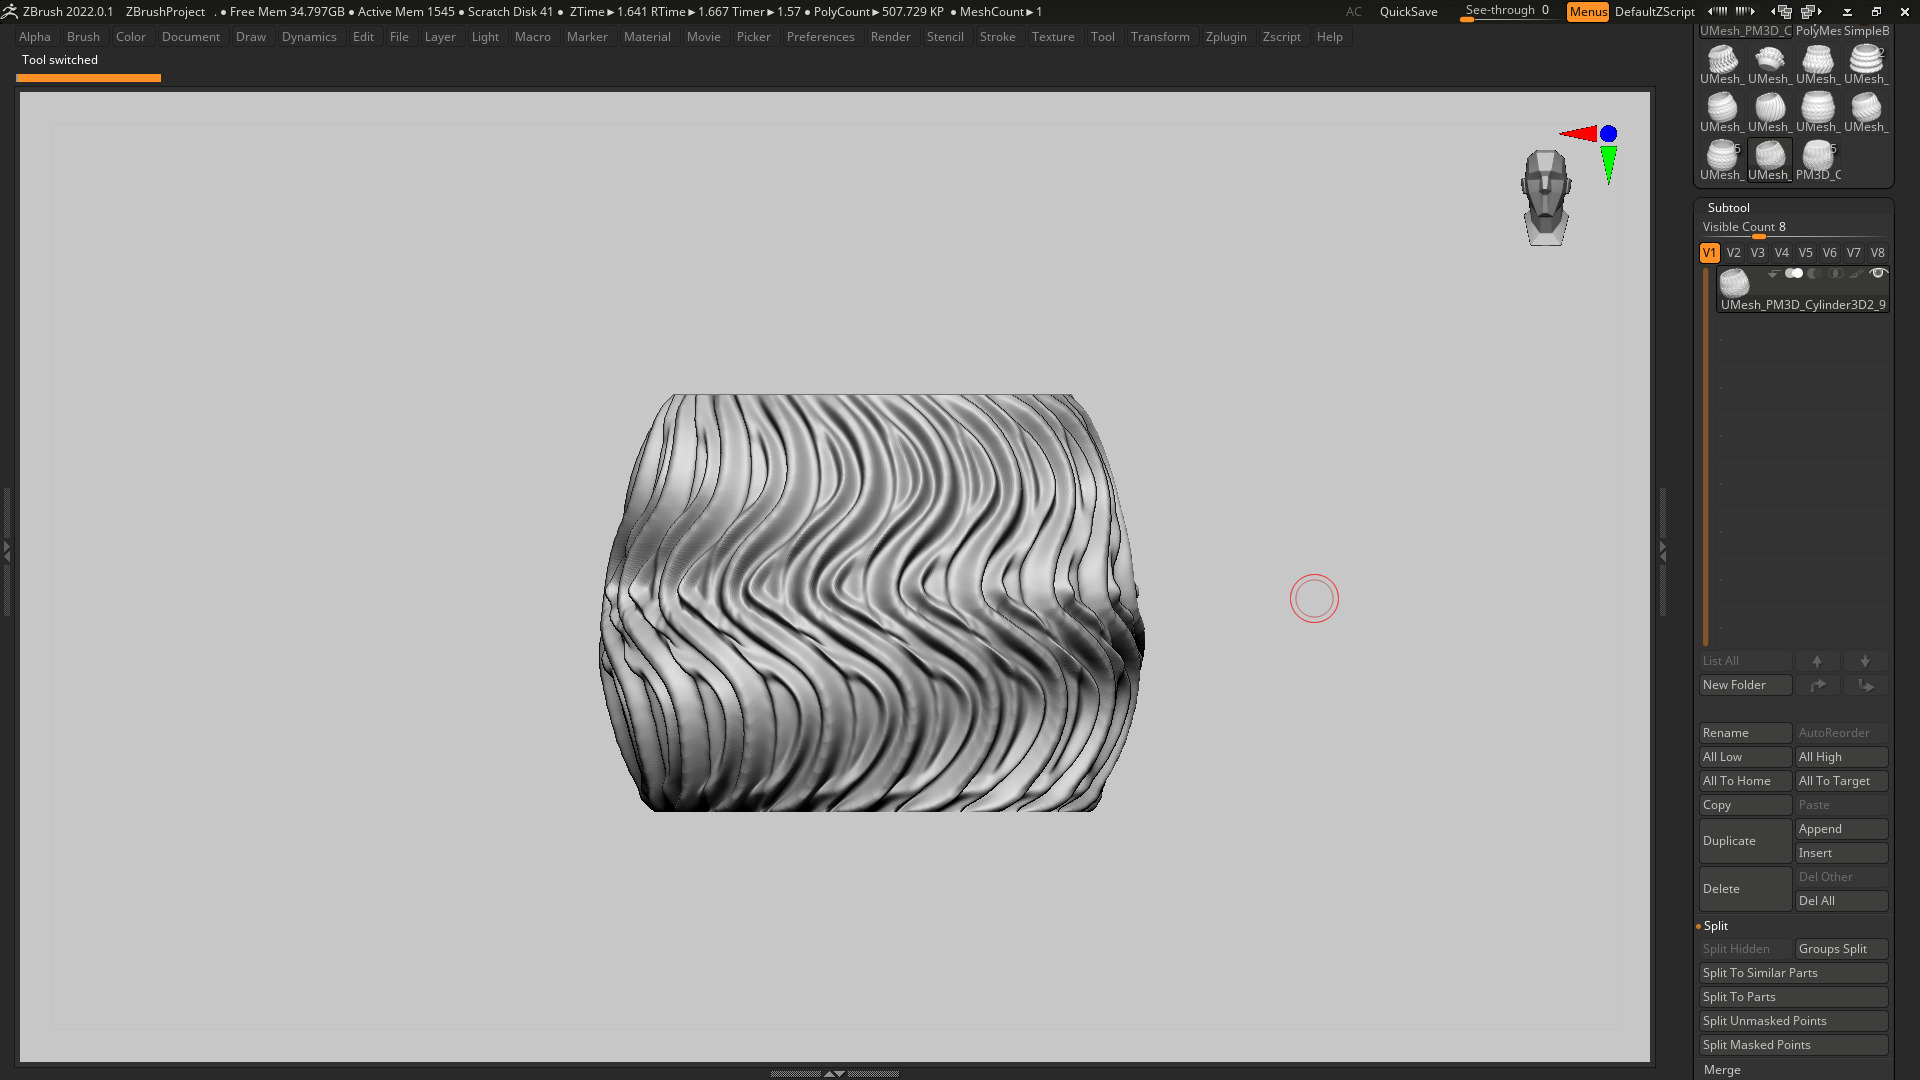1920x1080 pixels.
Task: Click the Groups Split button
Action: (x=1841, y=949)
